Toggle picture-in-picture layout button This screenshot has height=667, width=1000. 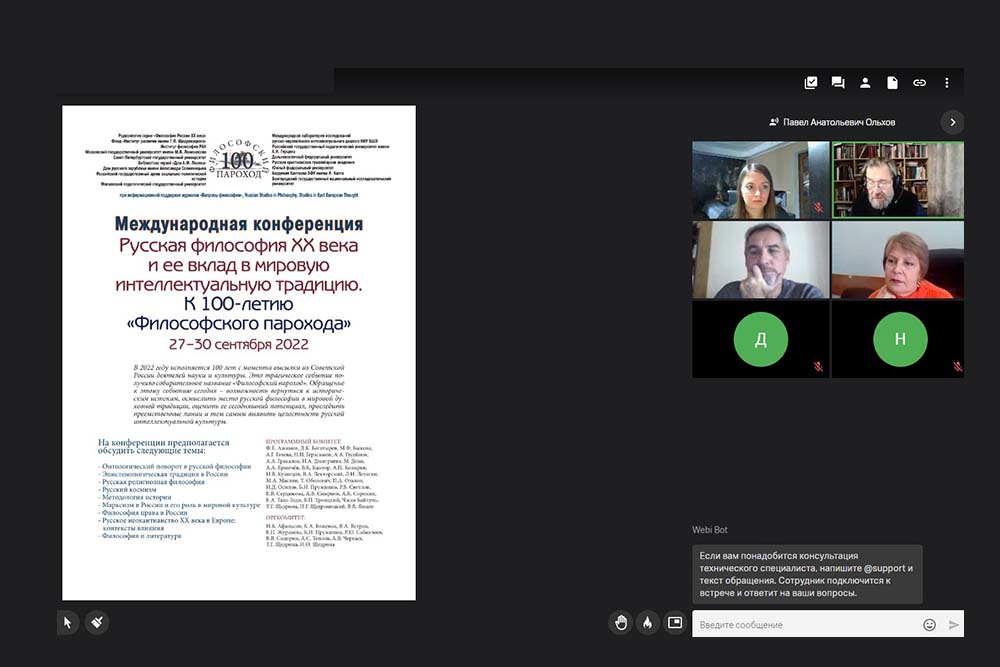(675, 622)
